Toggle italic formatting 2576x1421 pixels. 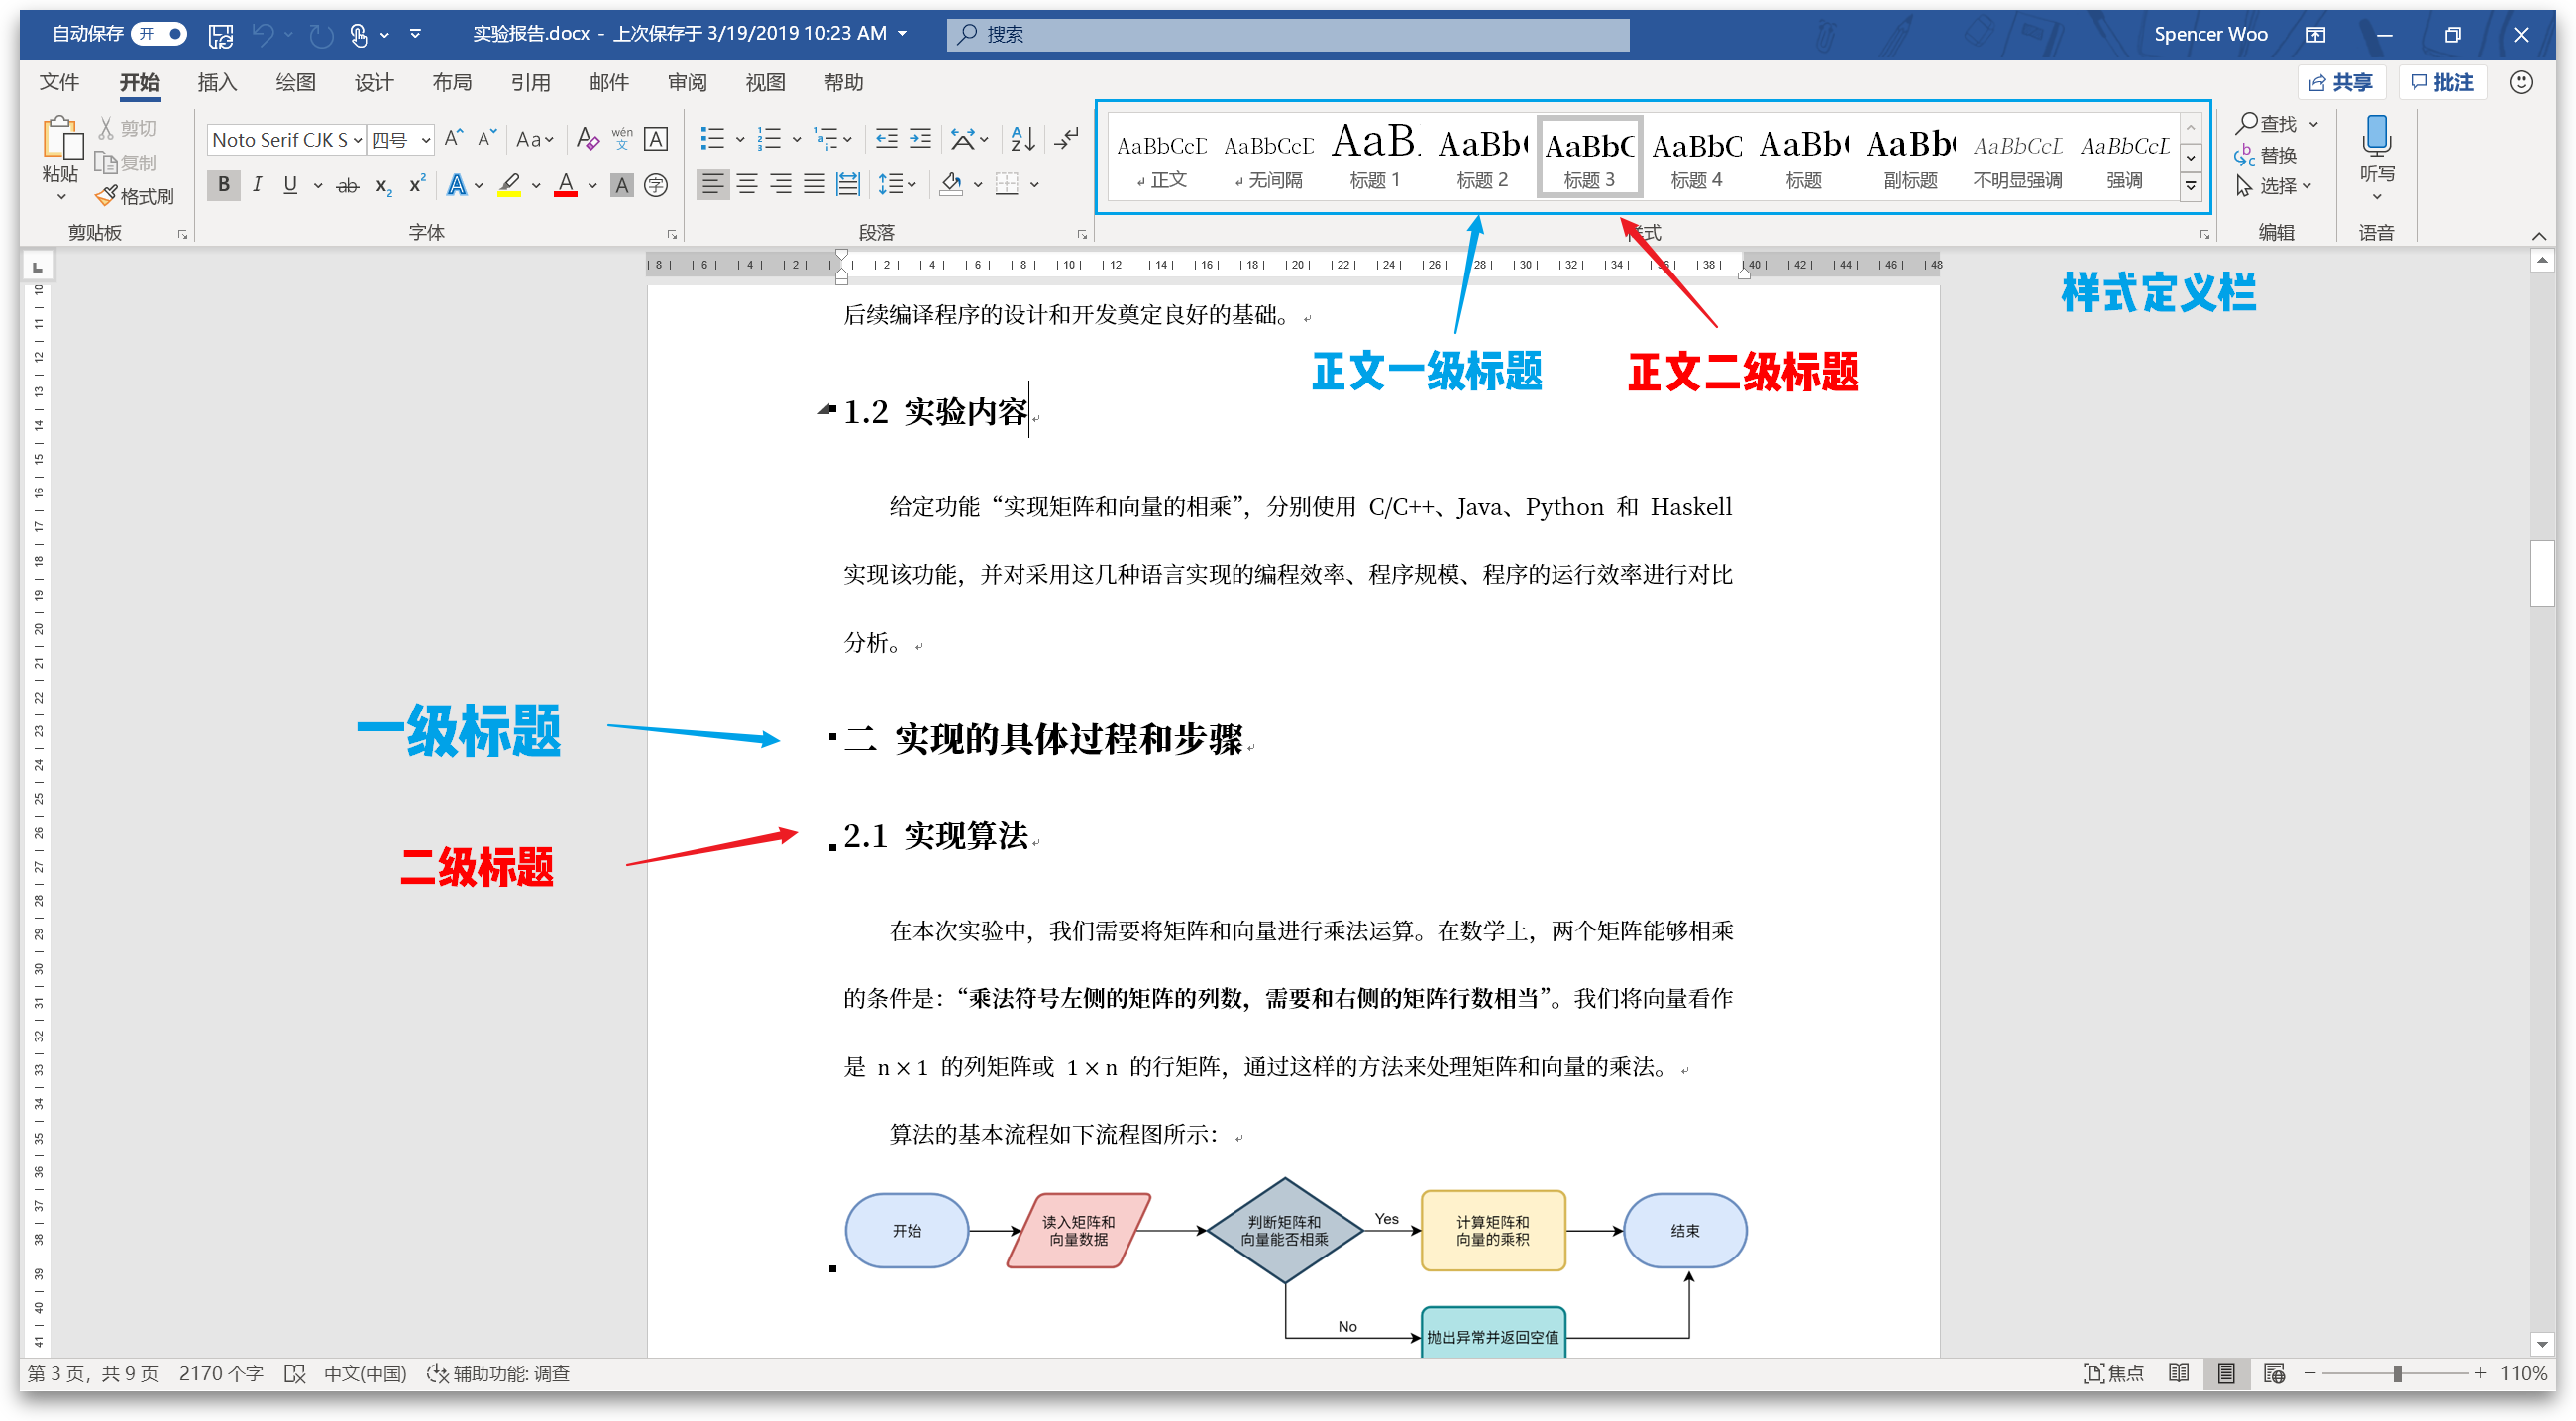click(257, 185)
